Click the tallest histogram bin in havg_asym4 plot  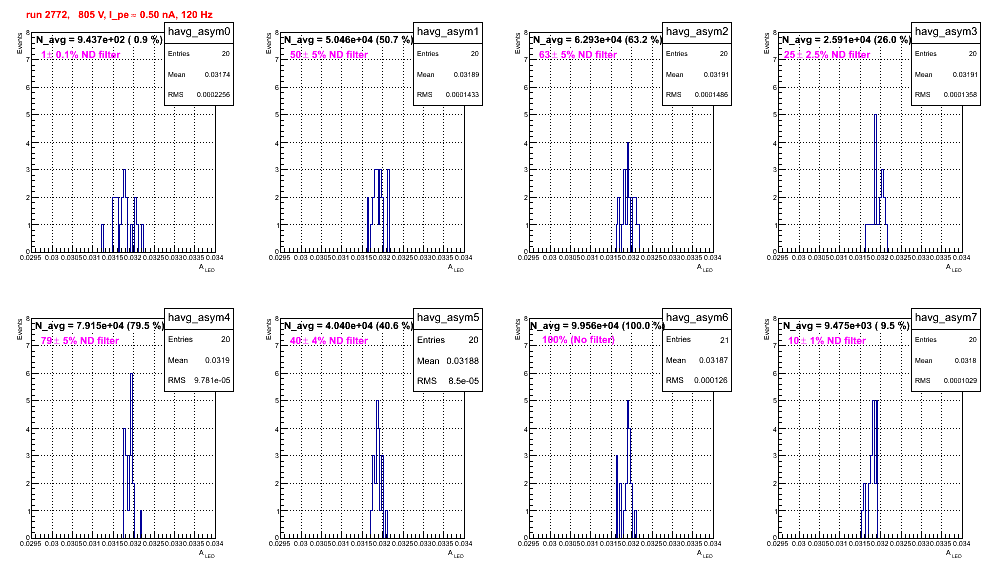(131, 455)
